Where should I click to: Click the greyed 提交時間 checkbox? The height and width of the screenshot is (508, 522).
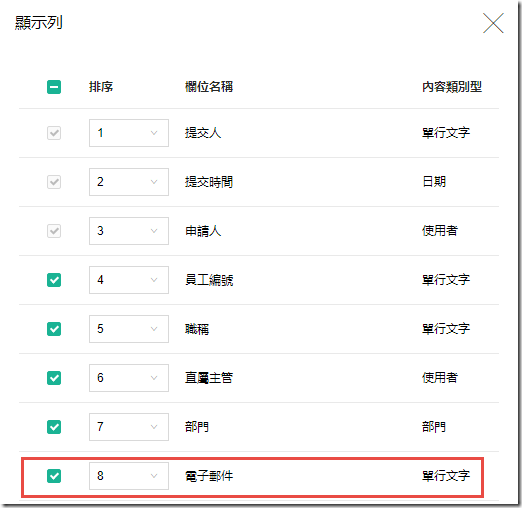(x=54, y=182)
